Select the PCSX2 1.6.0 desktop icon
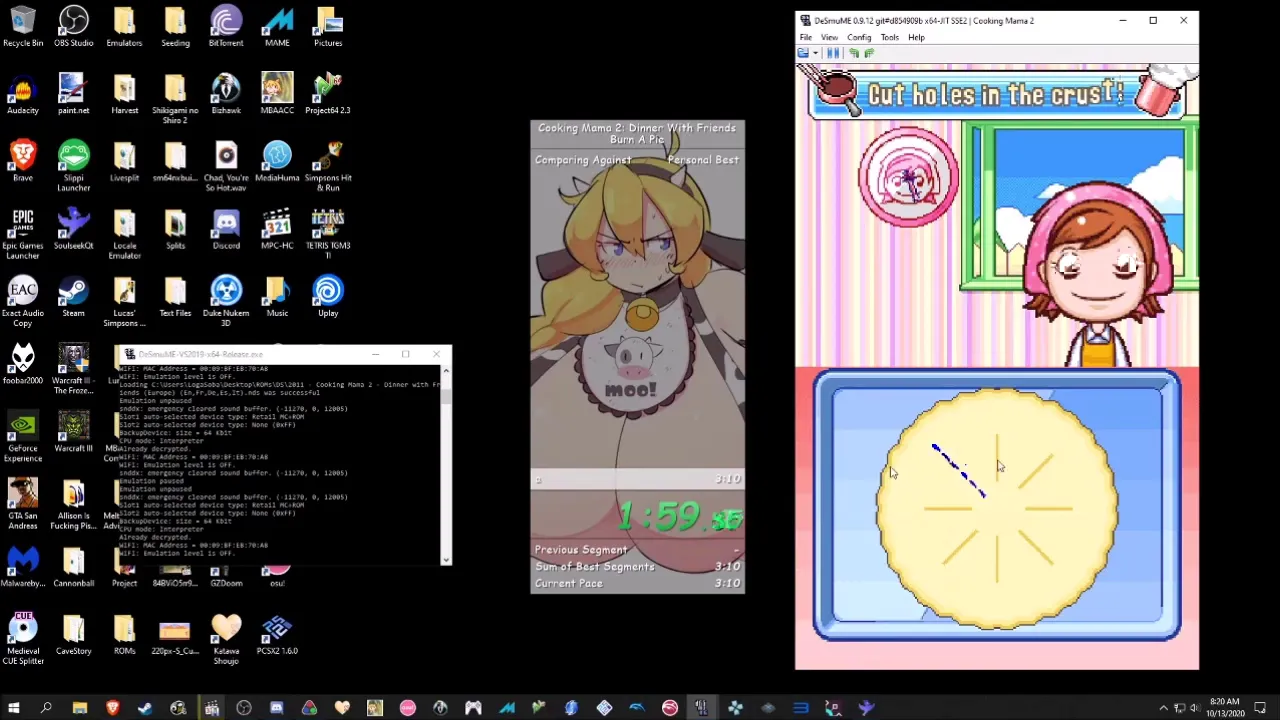This screenshot has height=720, width=1280. (277, 635)
